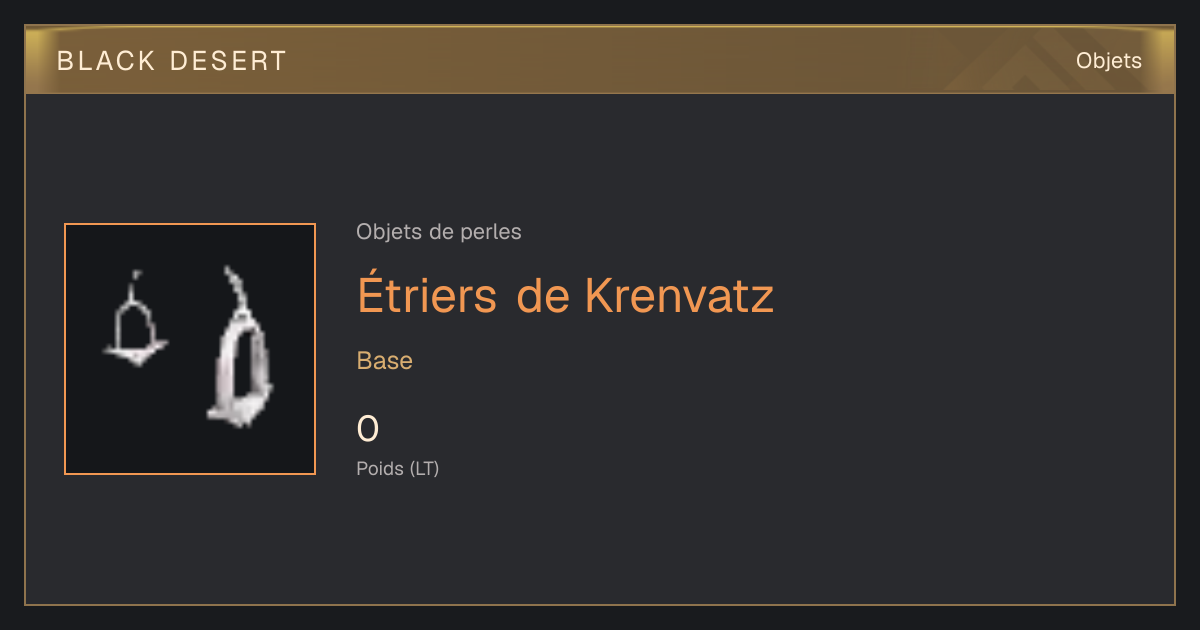Screen dimensions: 1200x630
Task: Click the word Étriers in the title
Action: point(427,296)
